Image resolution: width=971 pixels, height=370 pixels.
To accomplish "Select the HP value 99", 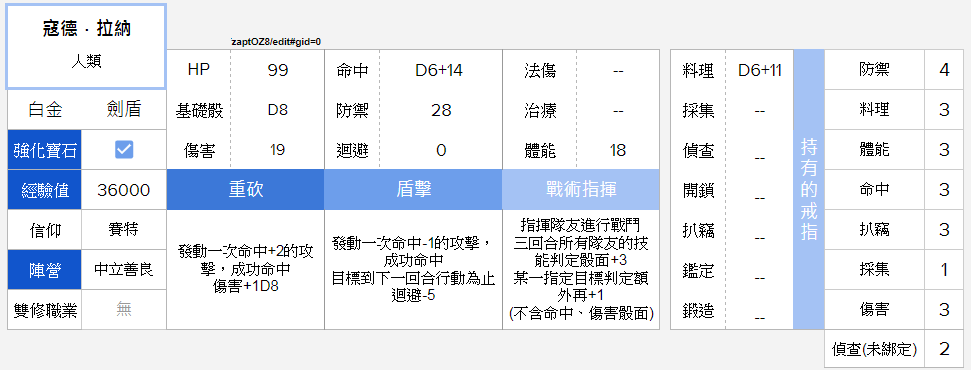I will pos(278,70).
